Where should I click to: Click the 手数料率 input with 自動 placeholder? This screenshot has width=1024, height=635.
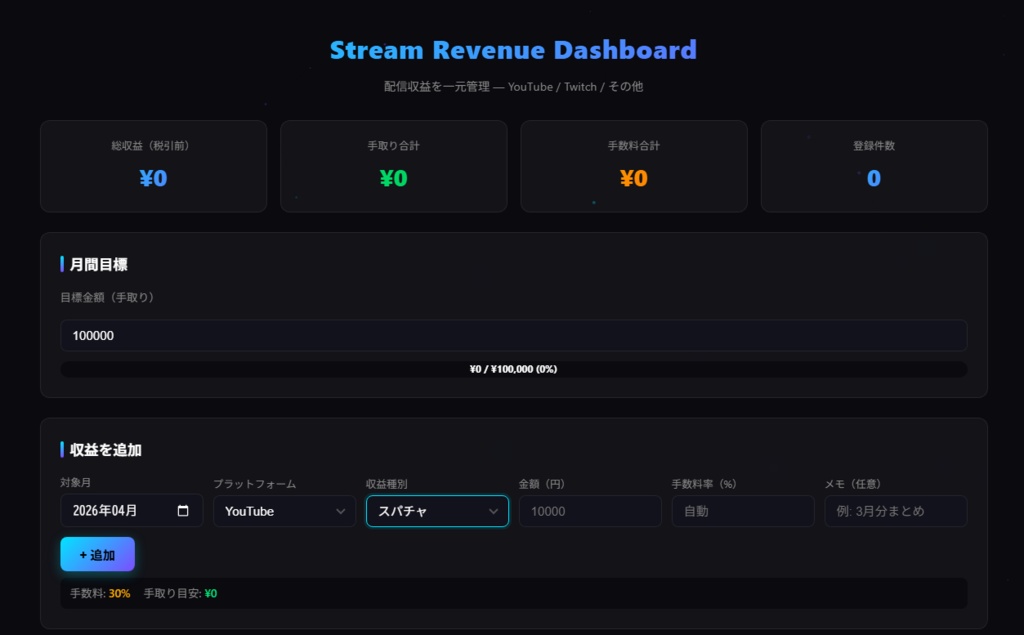click(x=743, y=511)
